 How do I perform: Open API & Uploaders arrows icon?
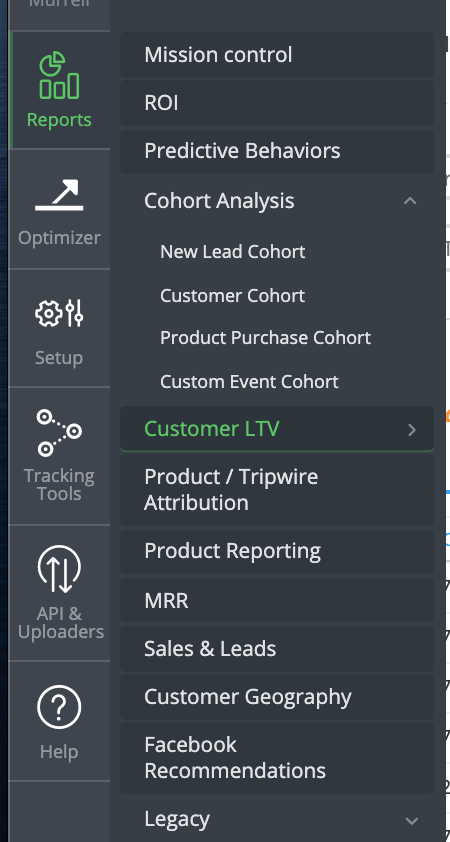[59, 569]
